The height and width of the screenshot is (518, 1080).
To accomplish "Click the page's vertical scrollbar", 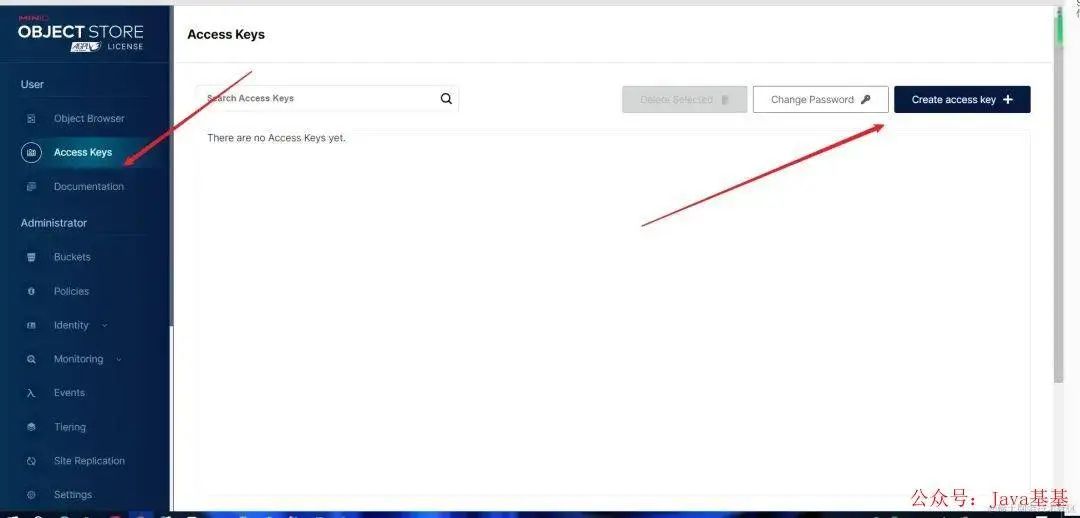I will click(x=1059, y=193).
